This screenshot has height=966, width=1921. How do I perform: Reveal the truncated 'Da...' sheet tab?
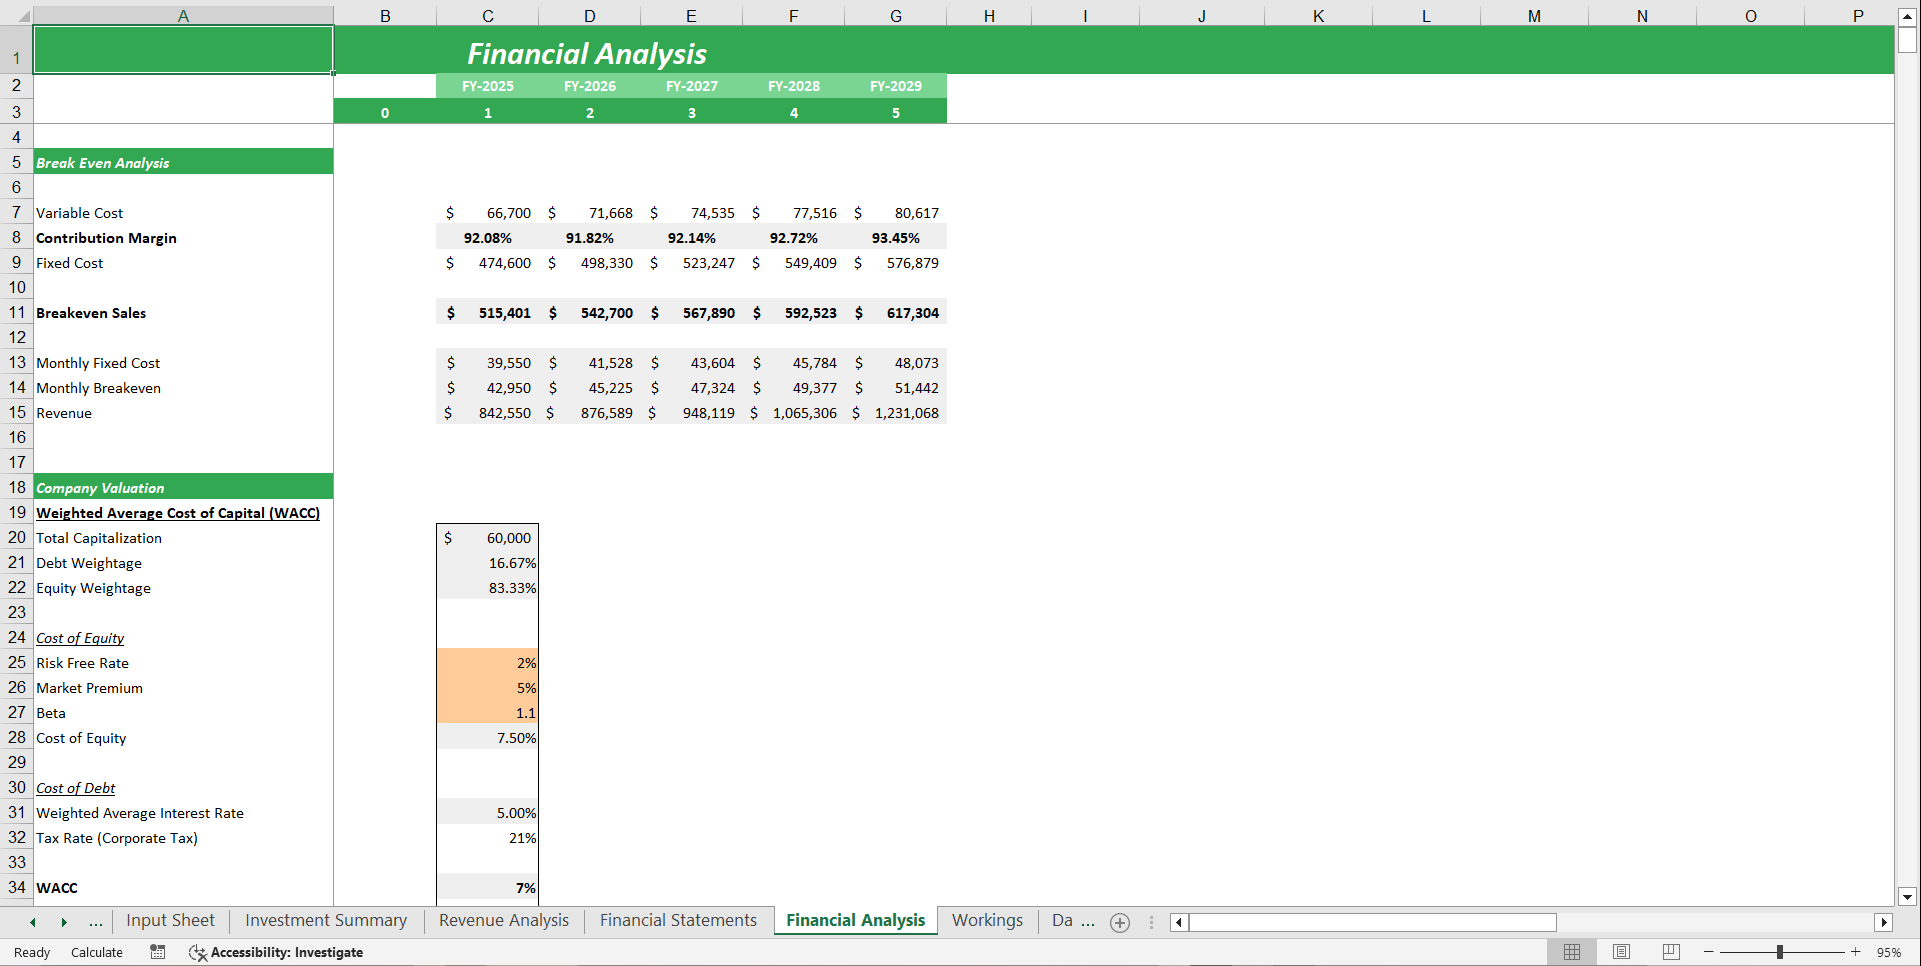click(x=1072, y=921)
